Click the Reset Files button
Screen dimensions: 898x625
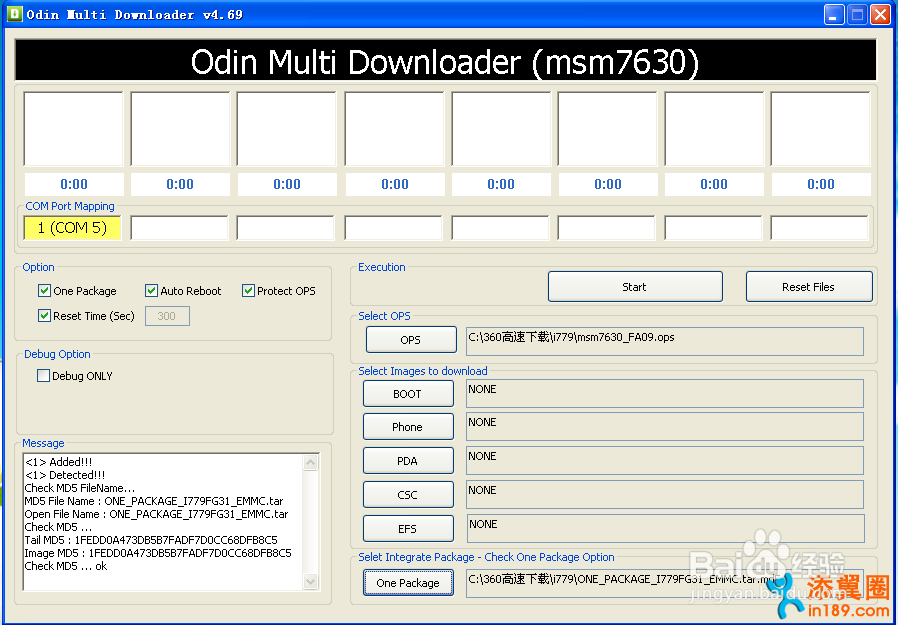[x=809, y=286]
